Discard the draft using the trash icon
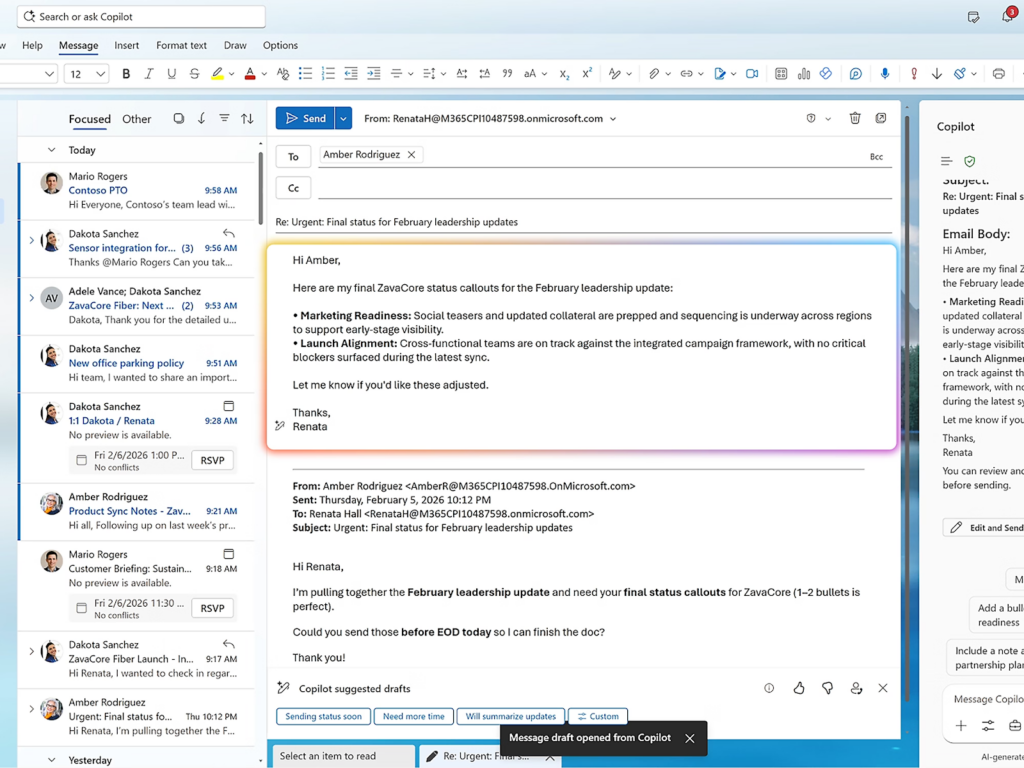 855,117
